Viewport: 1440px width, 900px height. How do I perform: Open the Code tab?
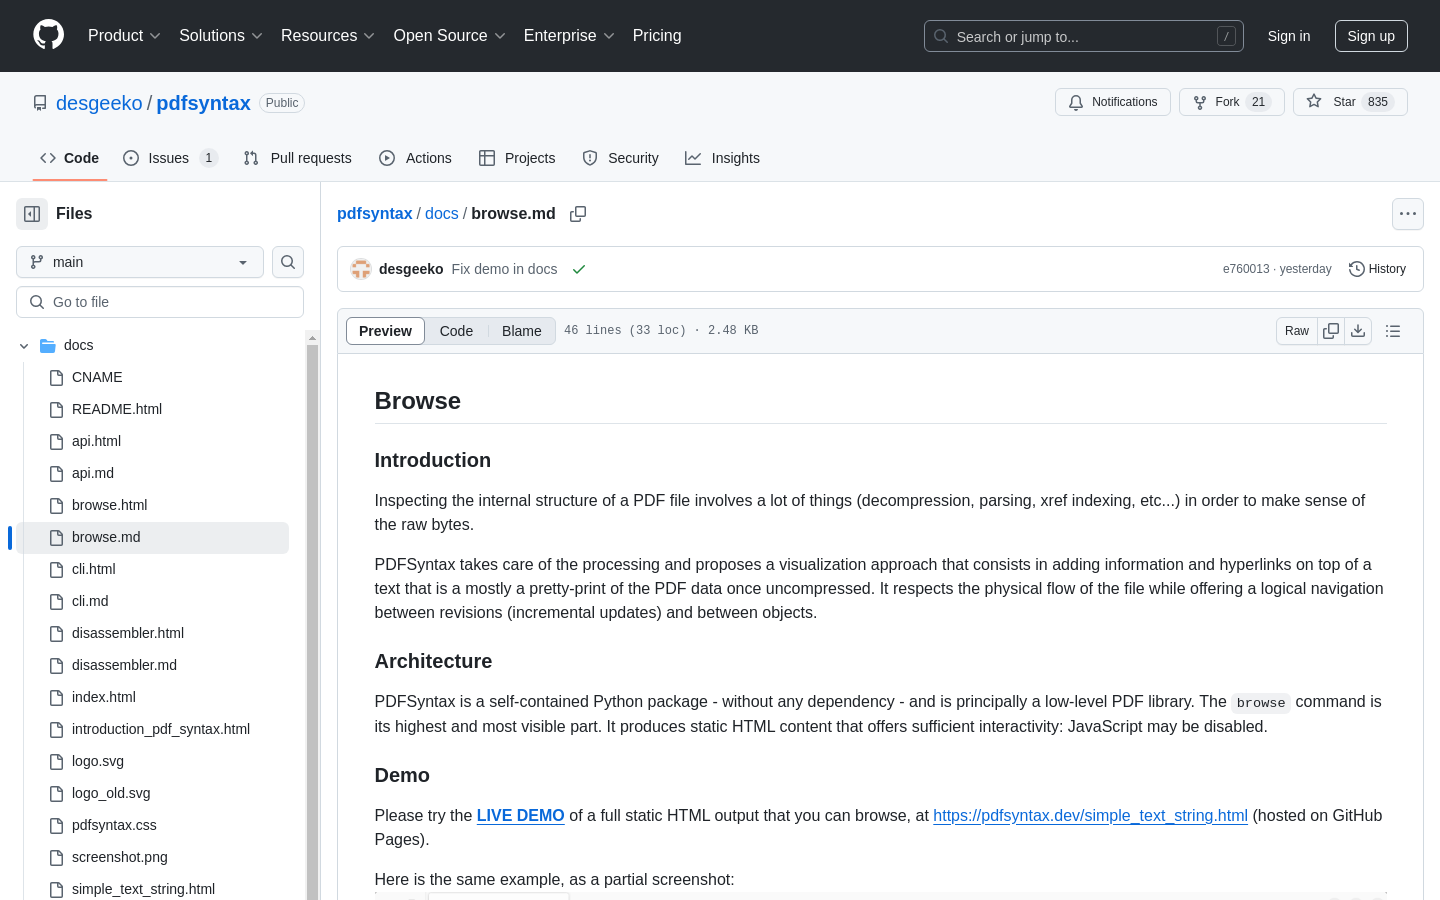[70, 158]
